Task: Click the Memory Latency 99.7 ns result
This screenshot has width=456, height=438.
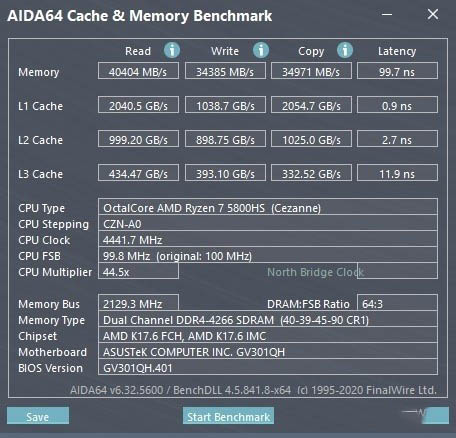Action: point(397,71)
